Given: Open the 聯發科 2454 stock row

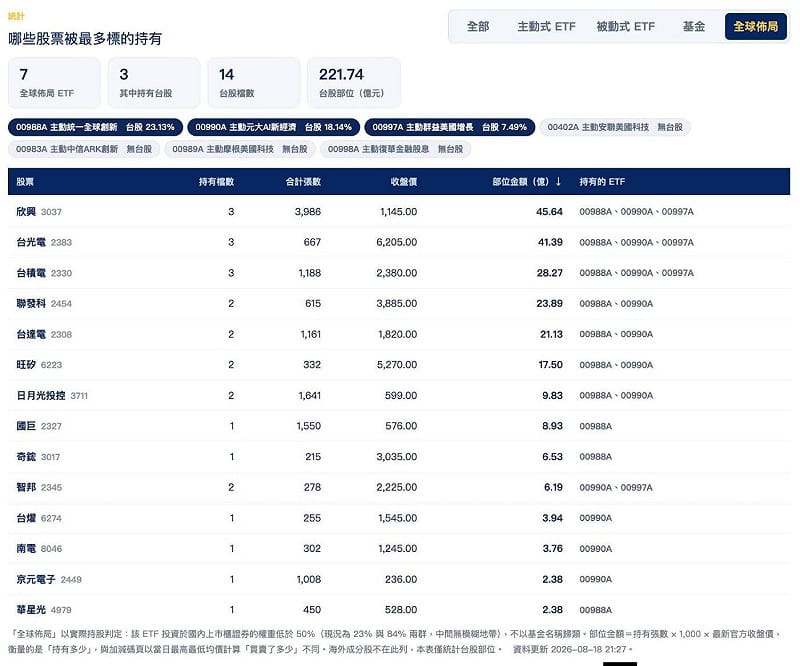Looking at the screenshot, I should 399,304.
